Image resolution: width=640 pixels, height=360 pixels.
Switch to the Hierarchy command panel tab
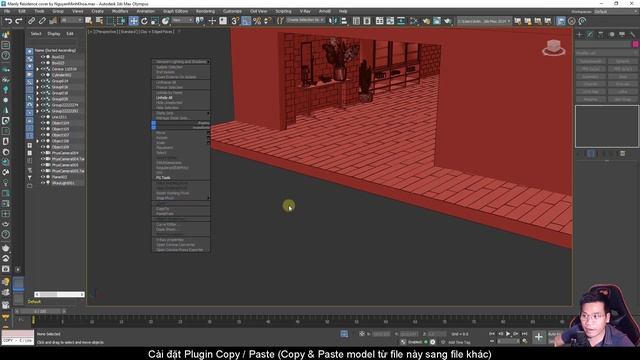tap(600, 35)
